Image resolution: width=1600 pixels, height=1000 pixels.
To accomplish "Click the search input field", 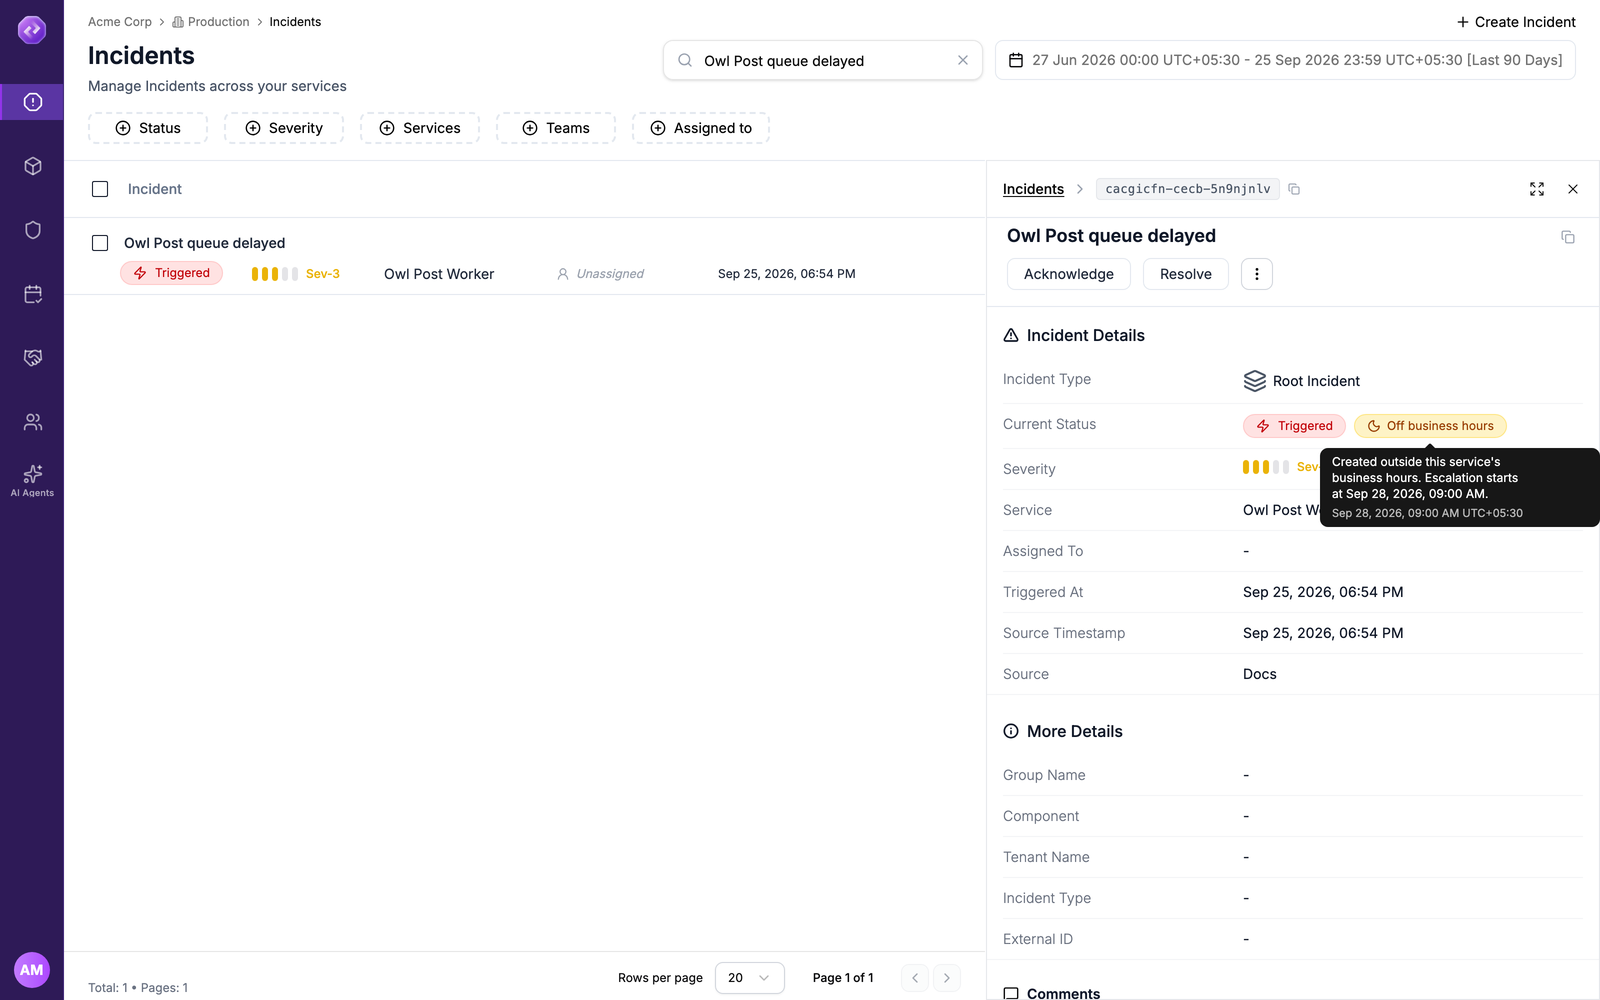I will [x=823, y=60].
